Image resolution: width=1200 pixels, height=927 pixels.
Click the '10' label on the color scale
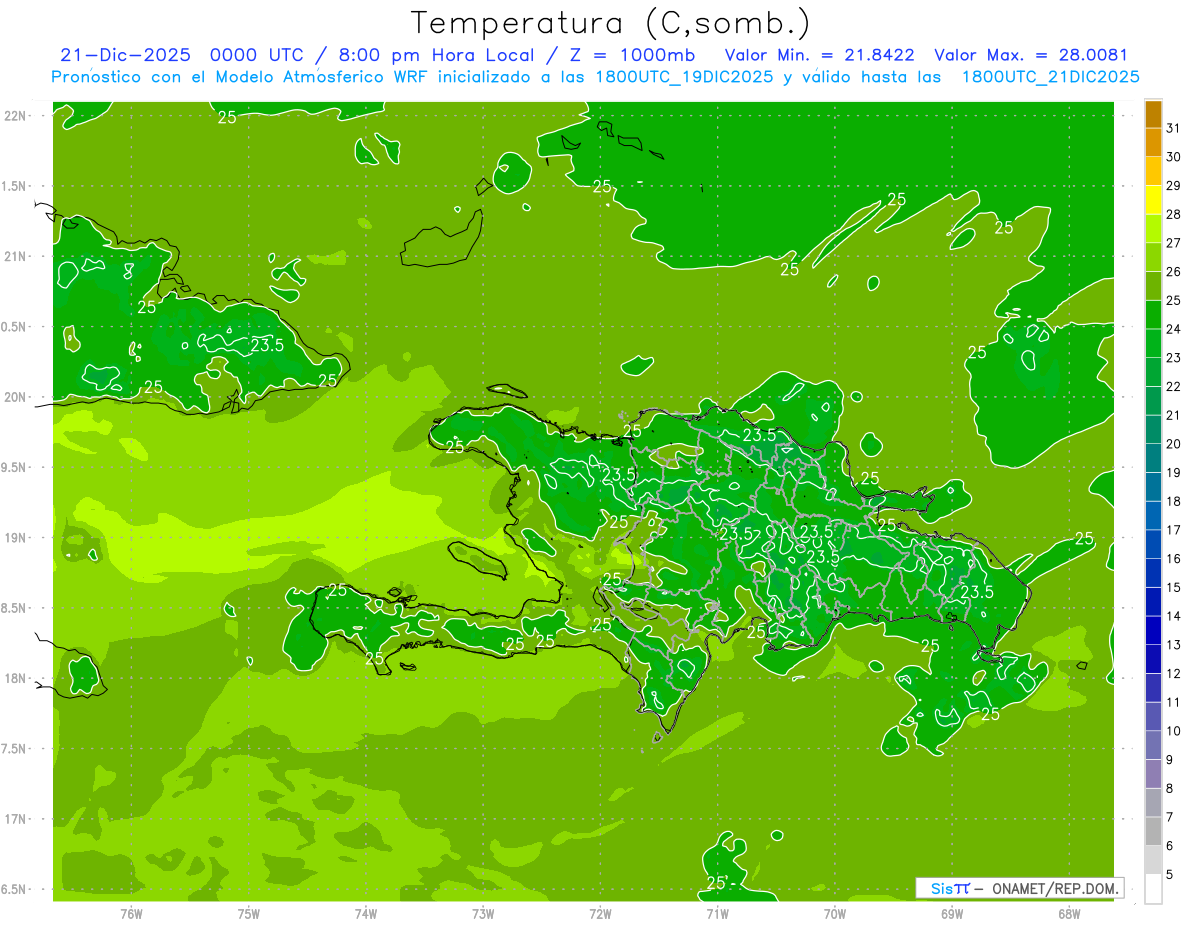pos(1174,731)
